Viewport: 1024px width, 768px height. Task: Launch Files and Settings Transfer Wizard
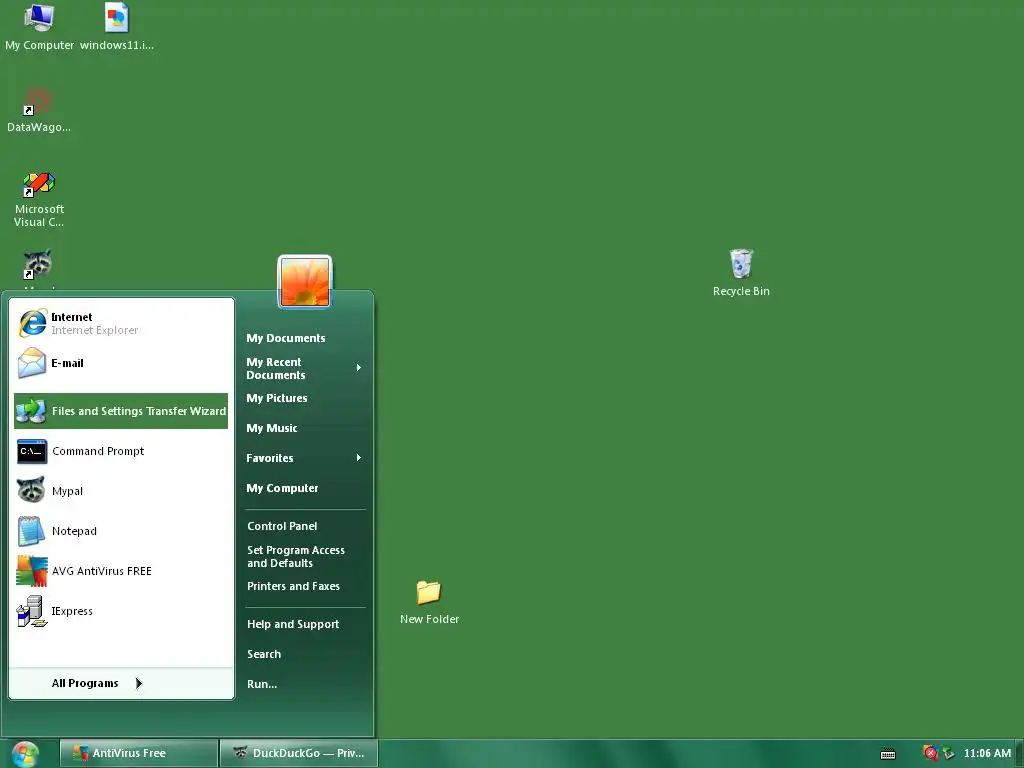click(x=121, y=411)
